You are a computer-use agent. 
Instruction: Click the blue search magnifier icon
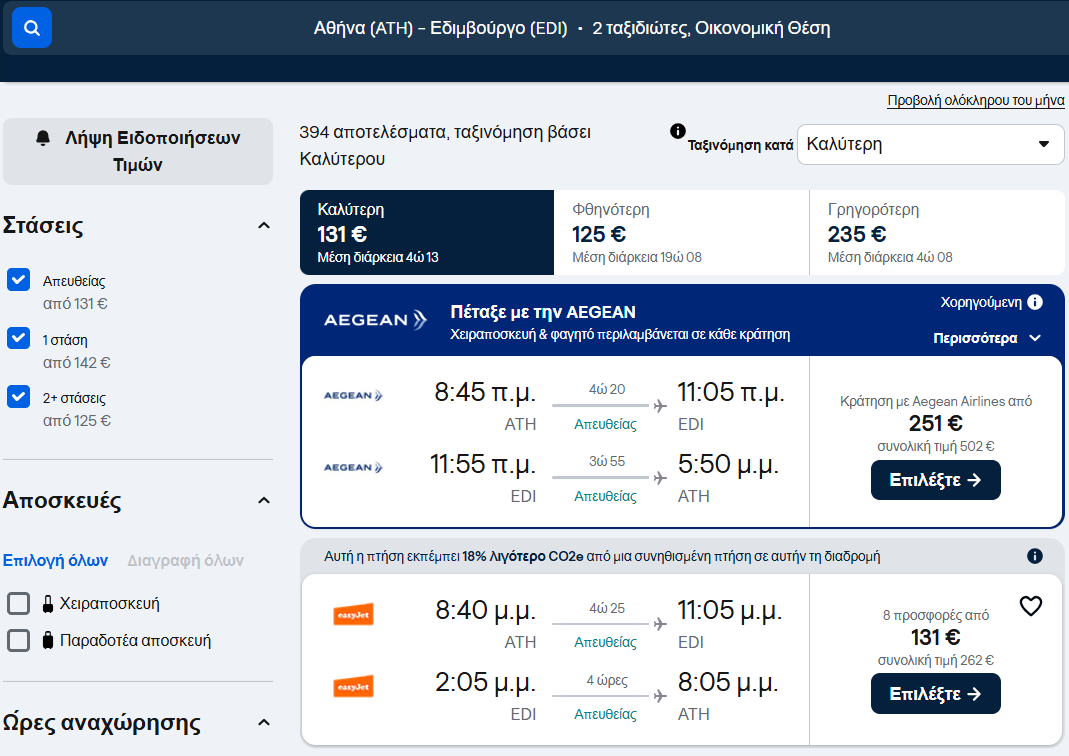pos(32,28)
